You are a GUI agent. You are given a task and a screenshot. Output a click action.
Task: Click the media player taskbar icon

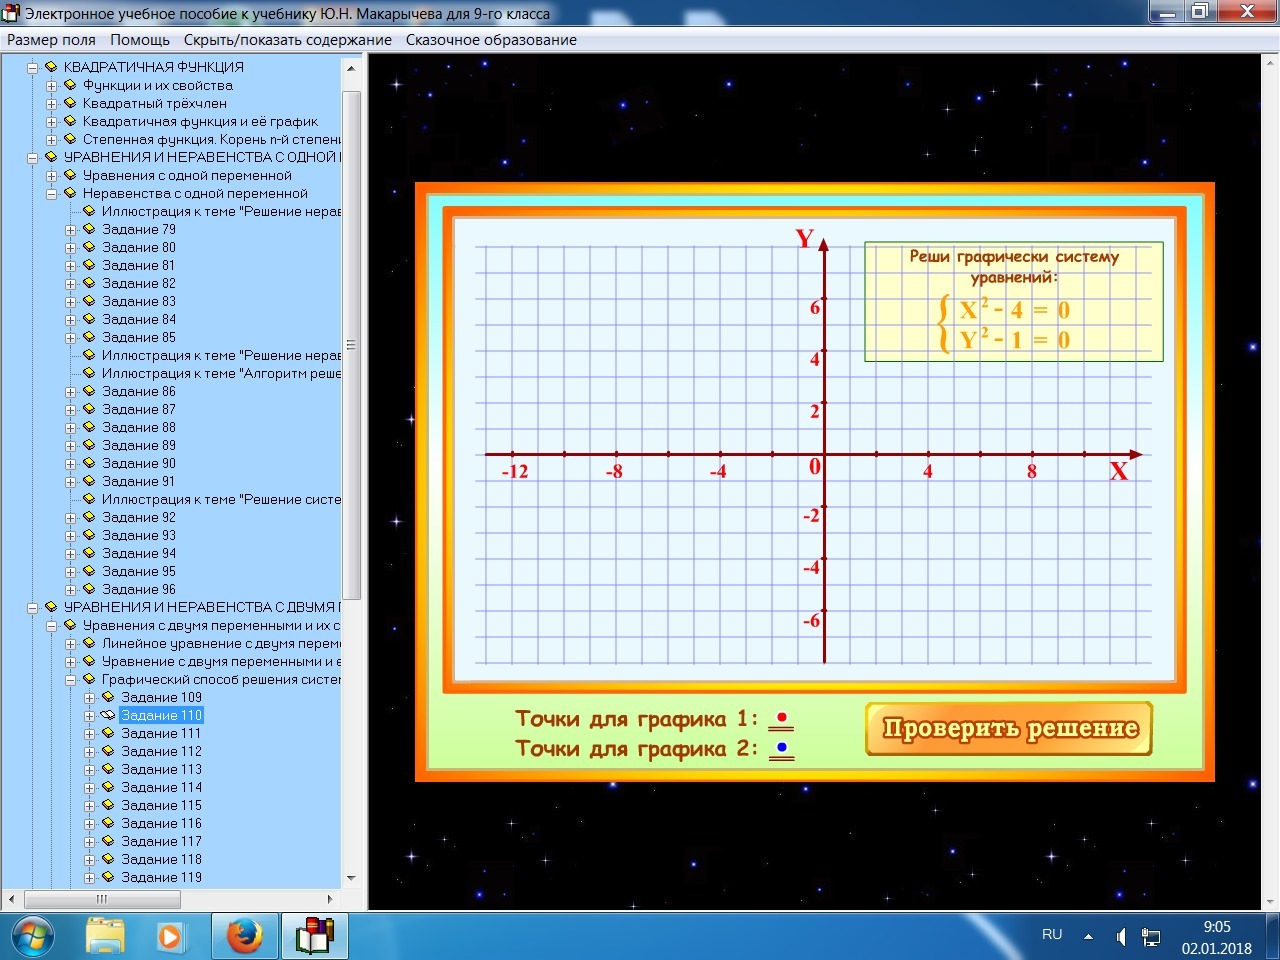pyautogui.click(x=169, y=936)
